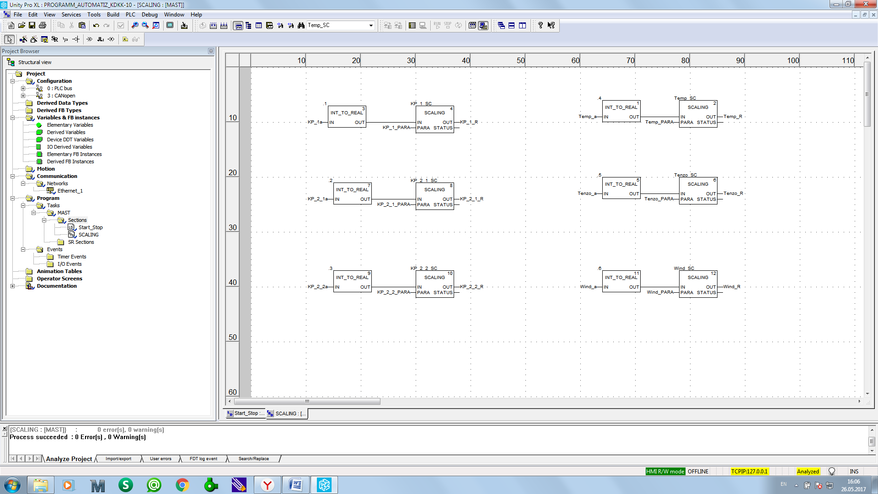Click the Elementary Variables green icon
The height and width of the screenshot is (494, 878).
click(x=39, y=125)
